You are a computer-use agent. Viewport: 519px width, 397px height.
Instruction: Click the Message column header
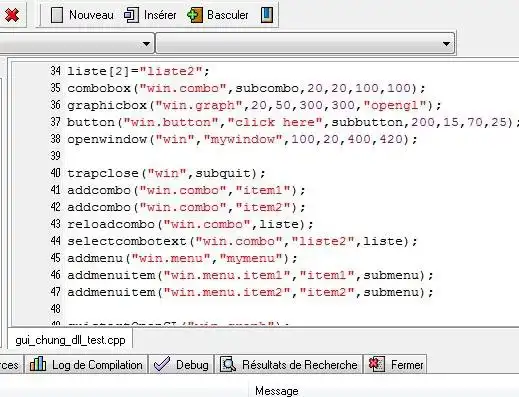point(277,391)
